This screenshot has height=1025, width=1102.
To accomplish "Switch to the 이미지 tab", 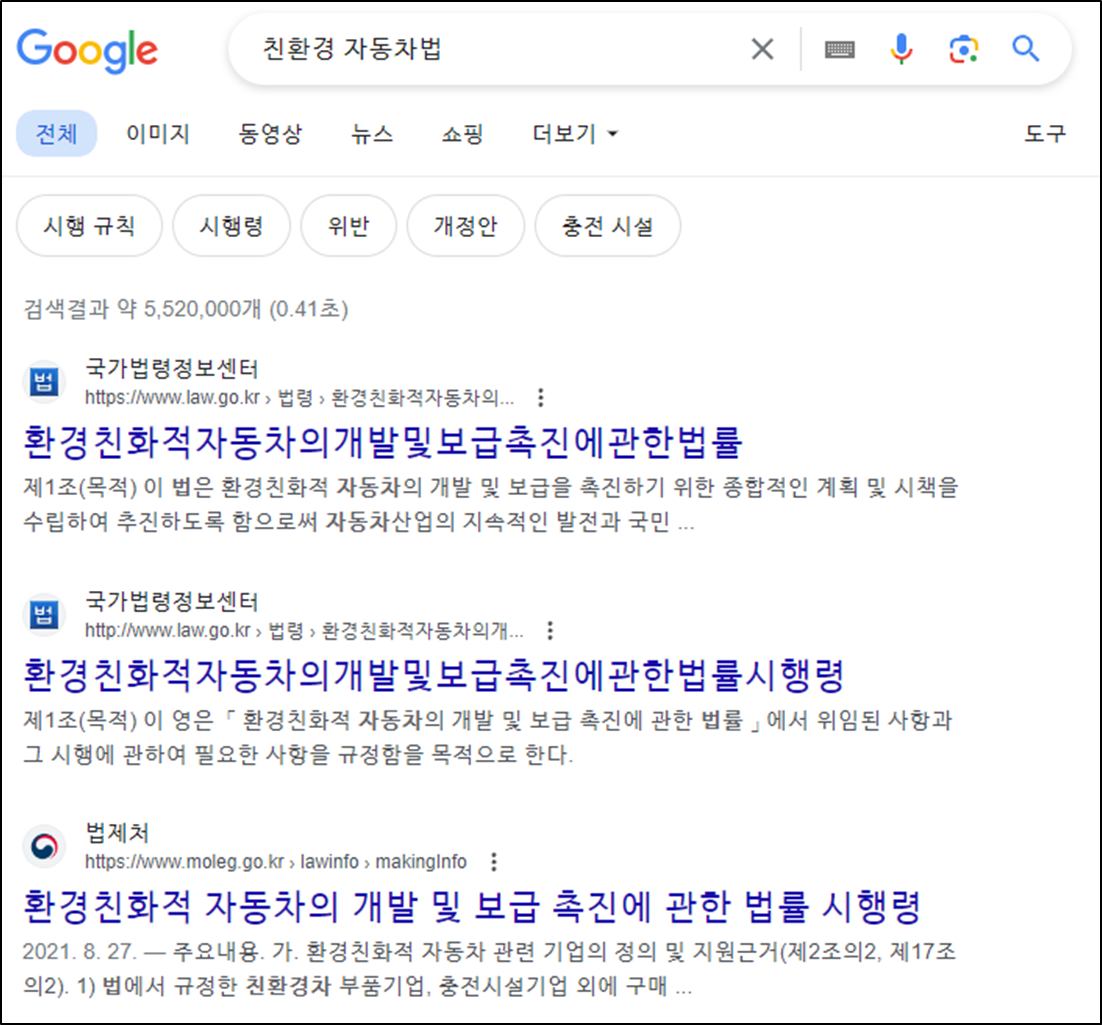I will [158, 134].
